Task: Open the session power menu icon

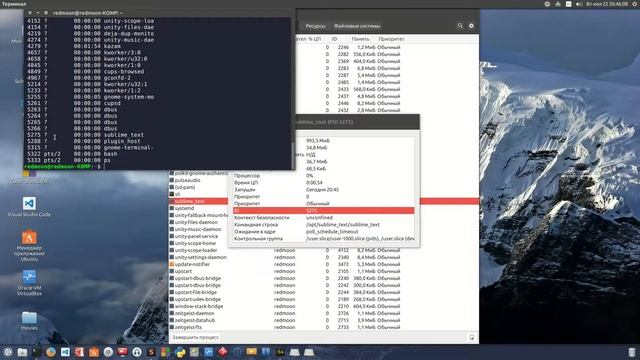Action: (635, 4)
